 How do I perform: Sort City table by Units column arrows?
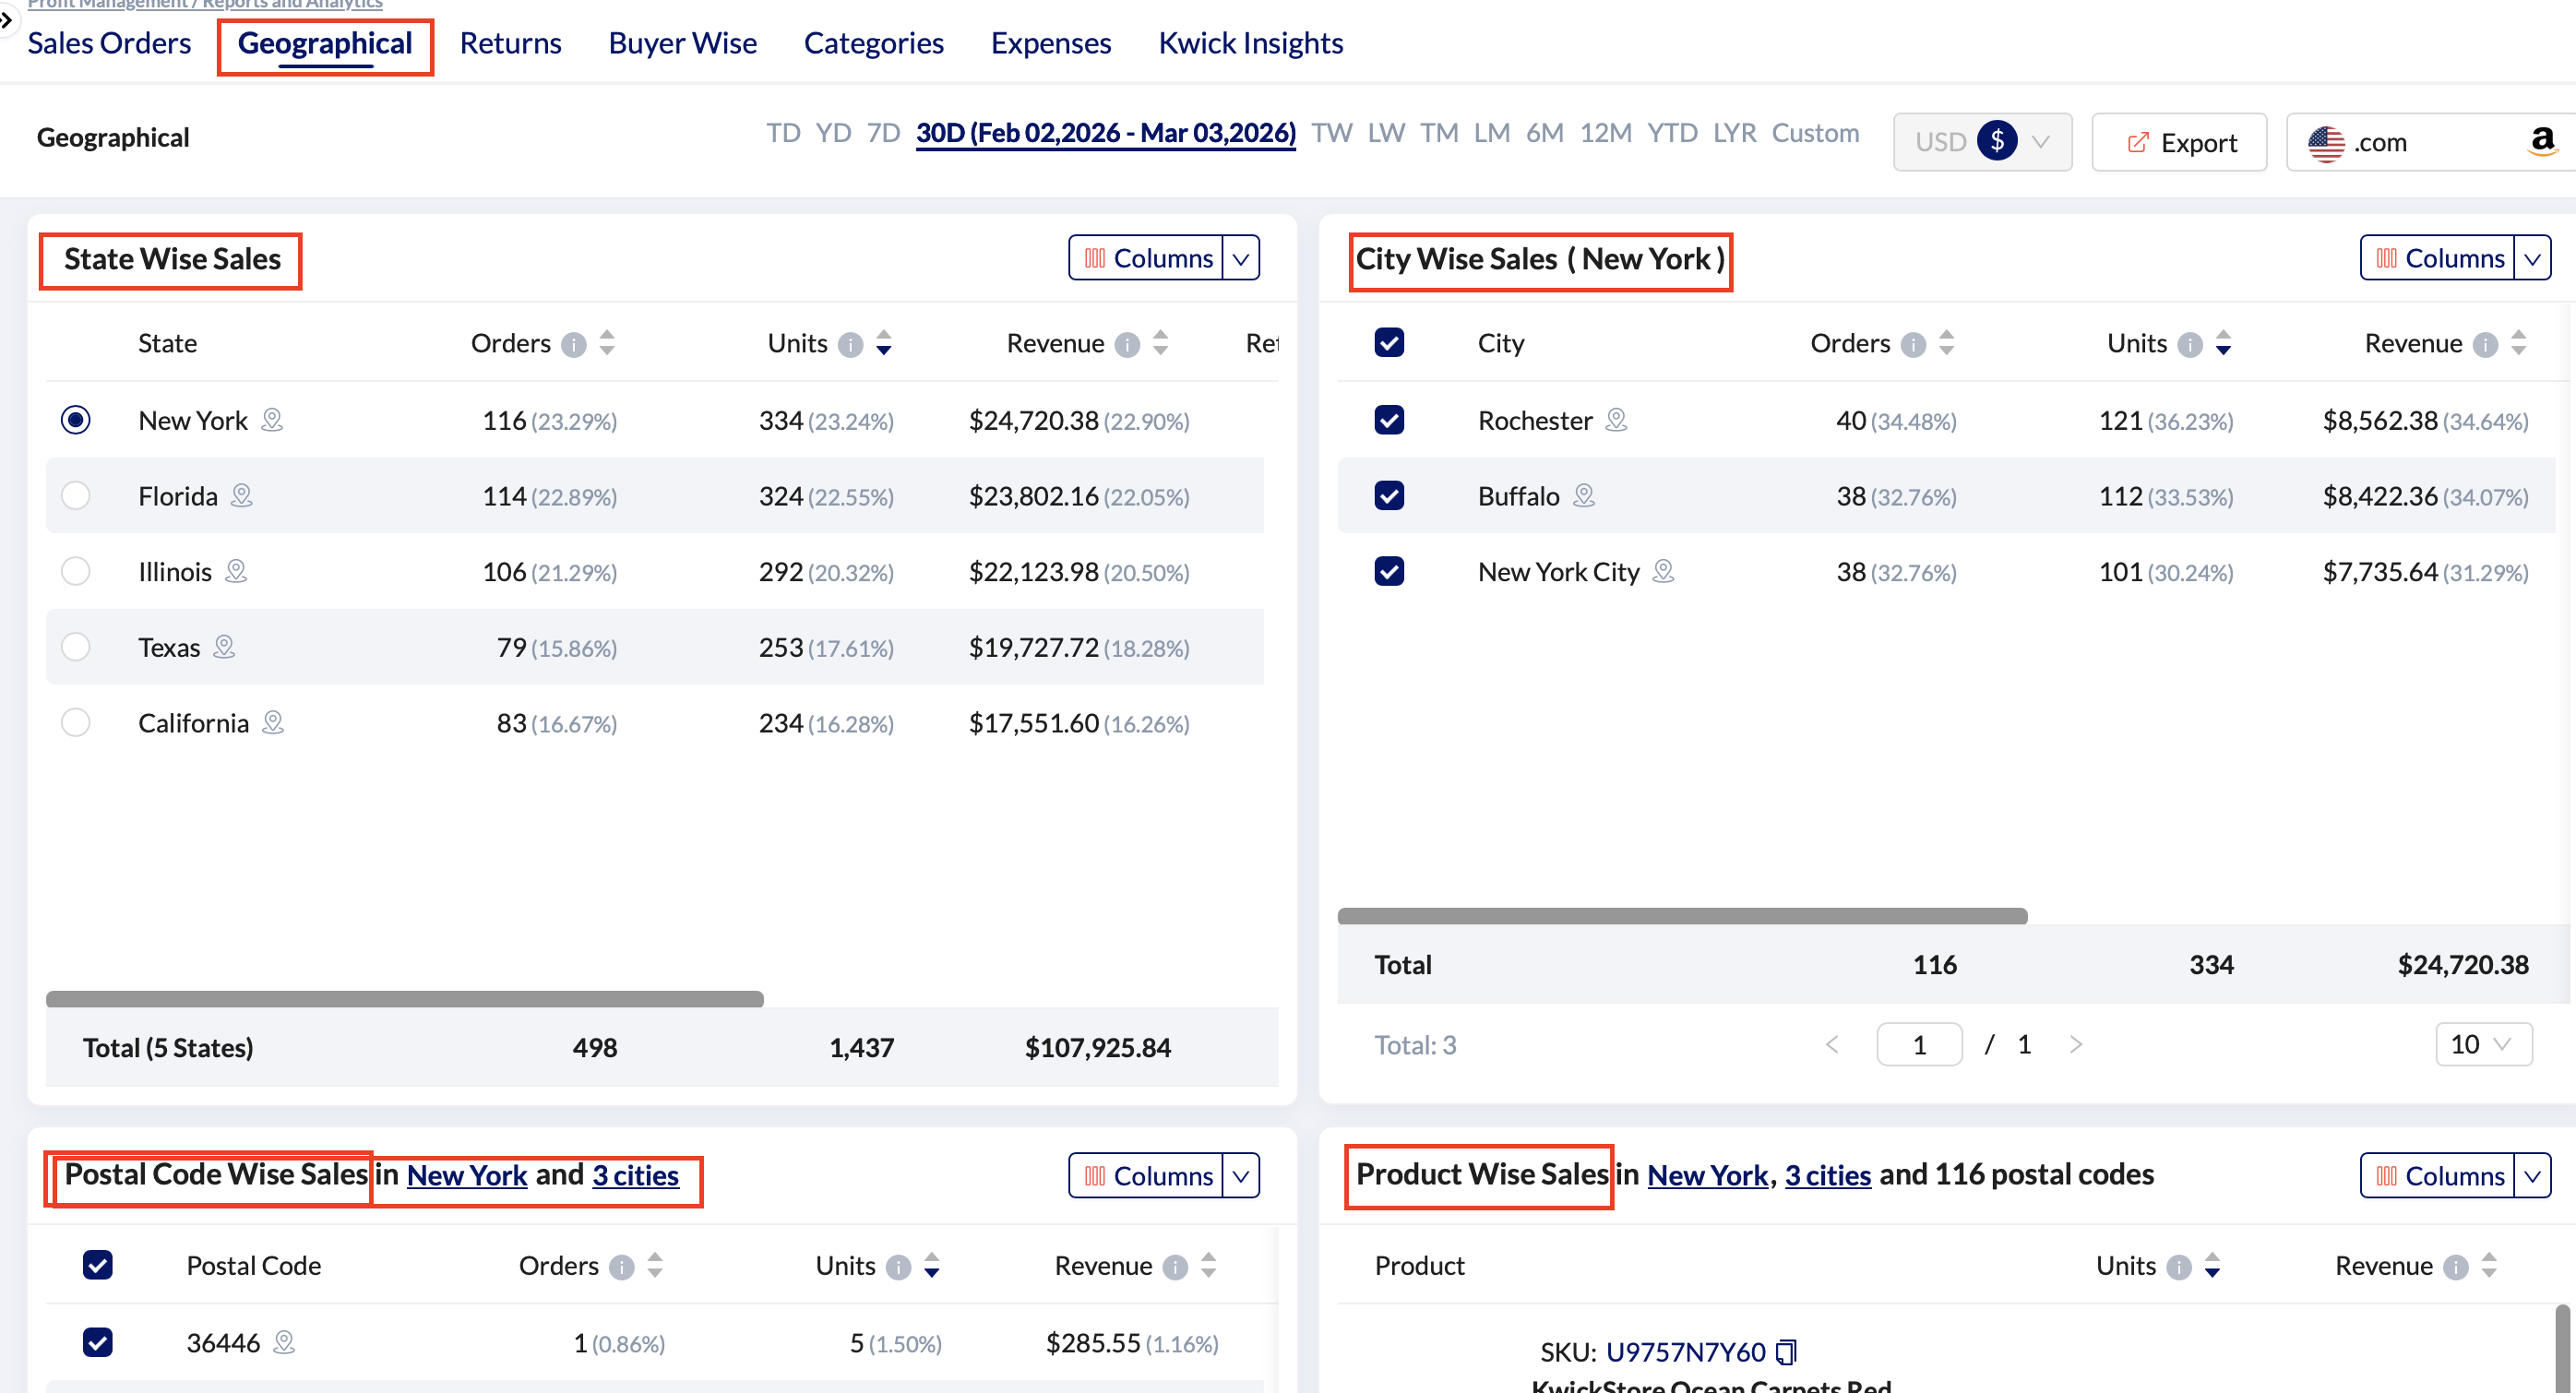[2223, 343]
